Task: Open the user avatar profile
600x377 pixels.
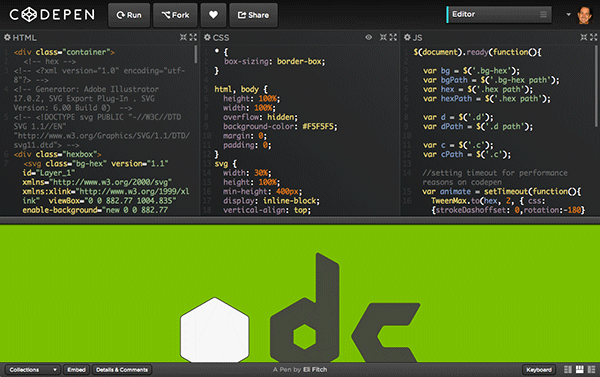Action: point(584,15)
